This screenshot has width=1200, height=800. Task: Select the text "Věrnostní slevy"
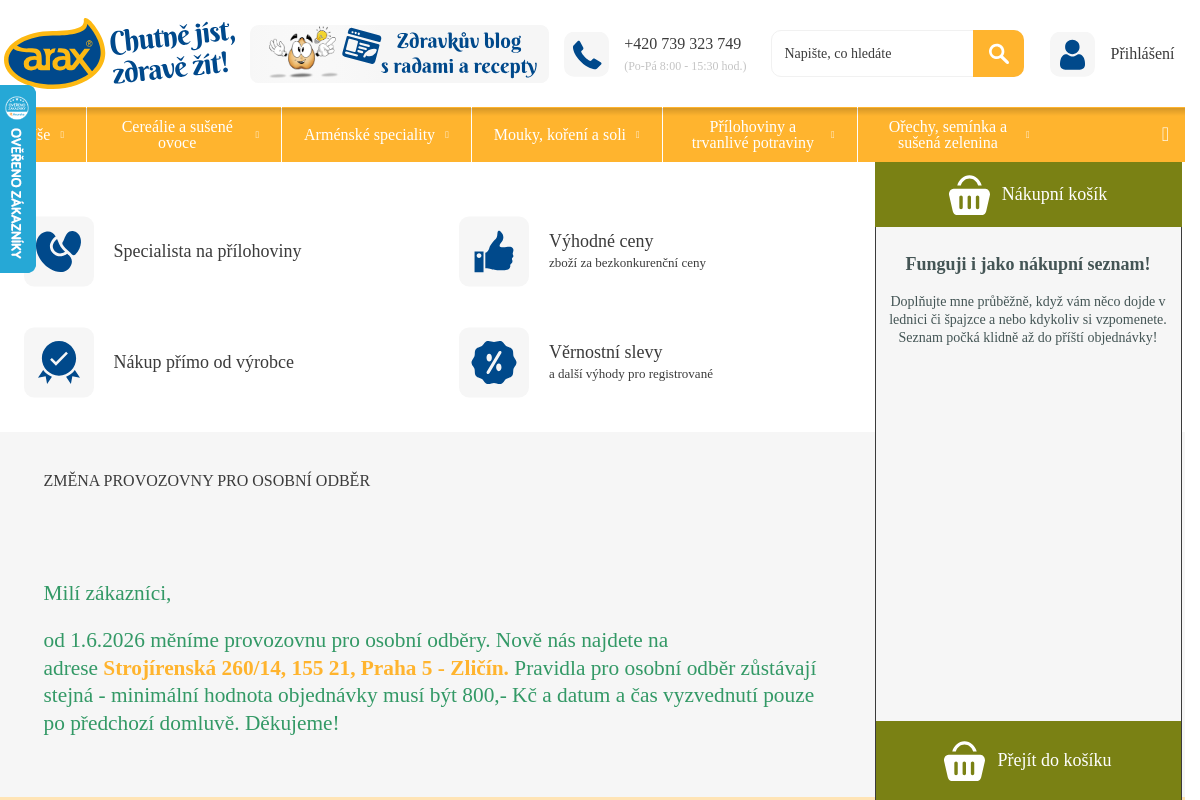[606, 352]
